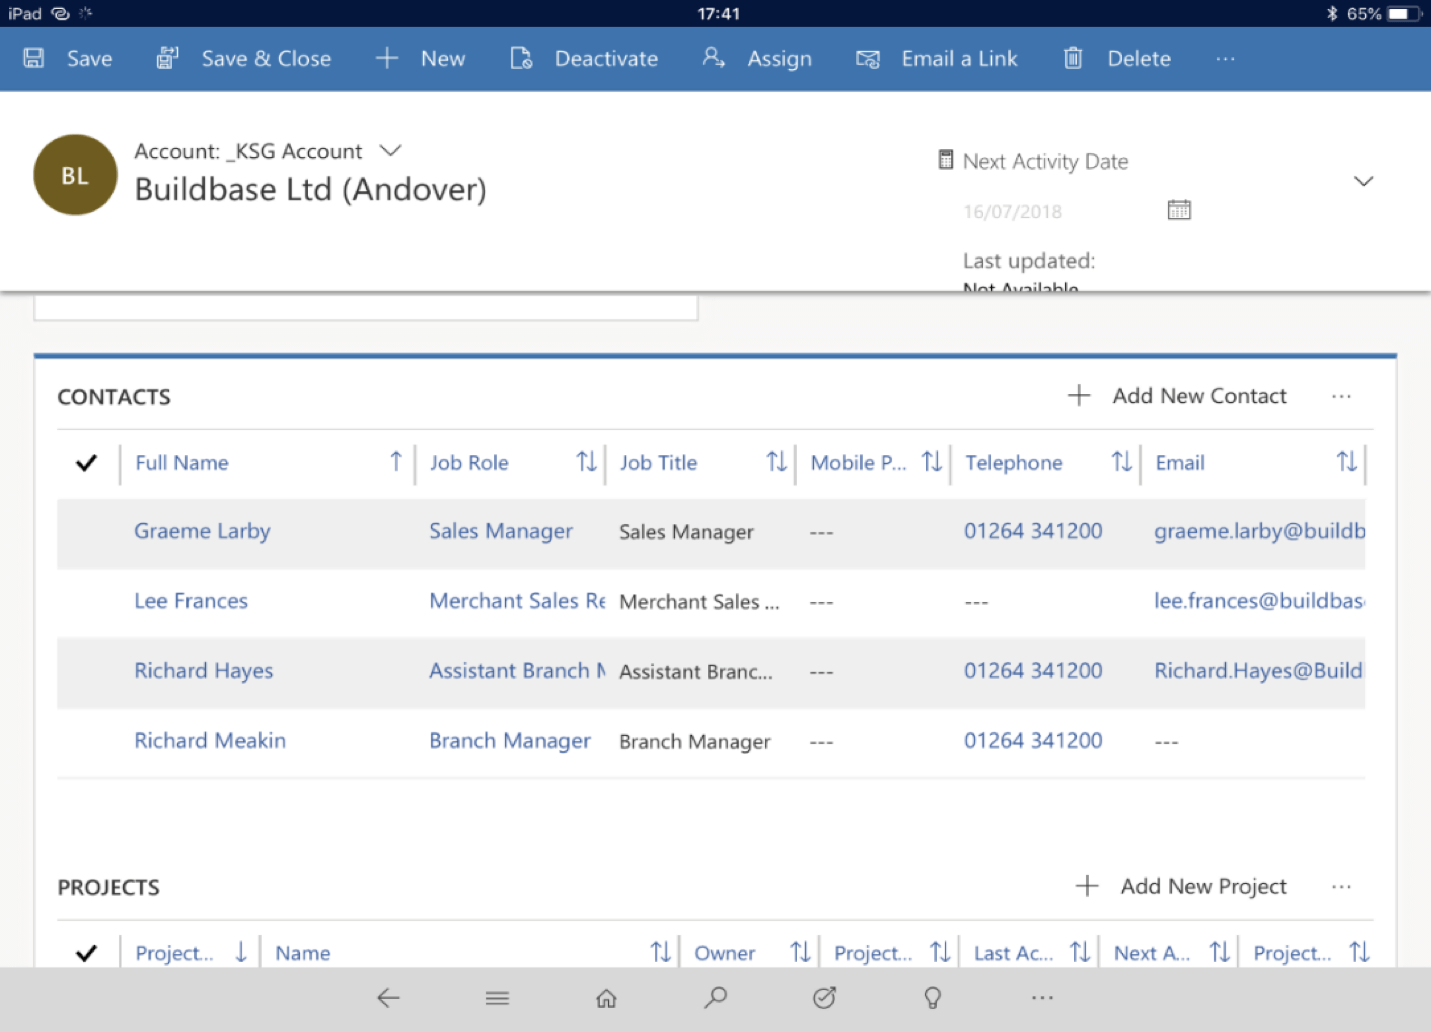Screen dimensions: 1431x1032
Task: Open Lee Frances contact
Action: click(191, 601)
